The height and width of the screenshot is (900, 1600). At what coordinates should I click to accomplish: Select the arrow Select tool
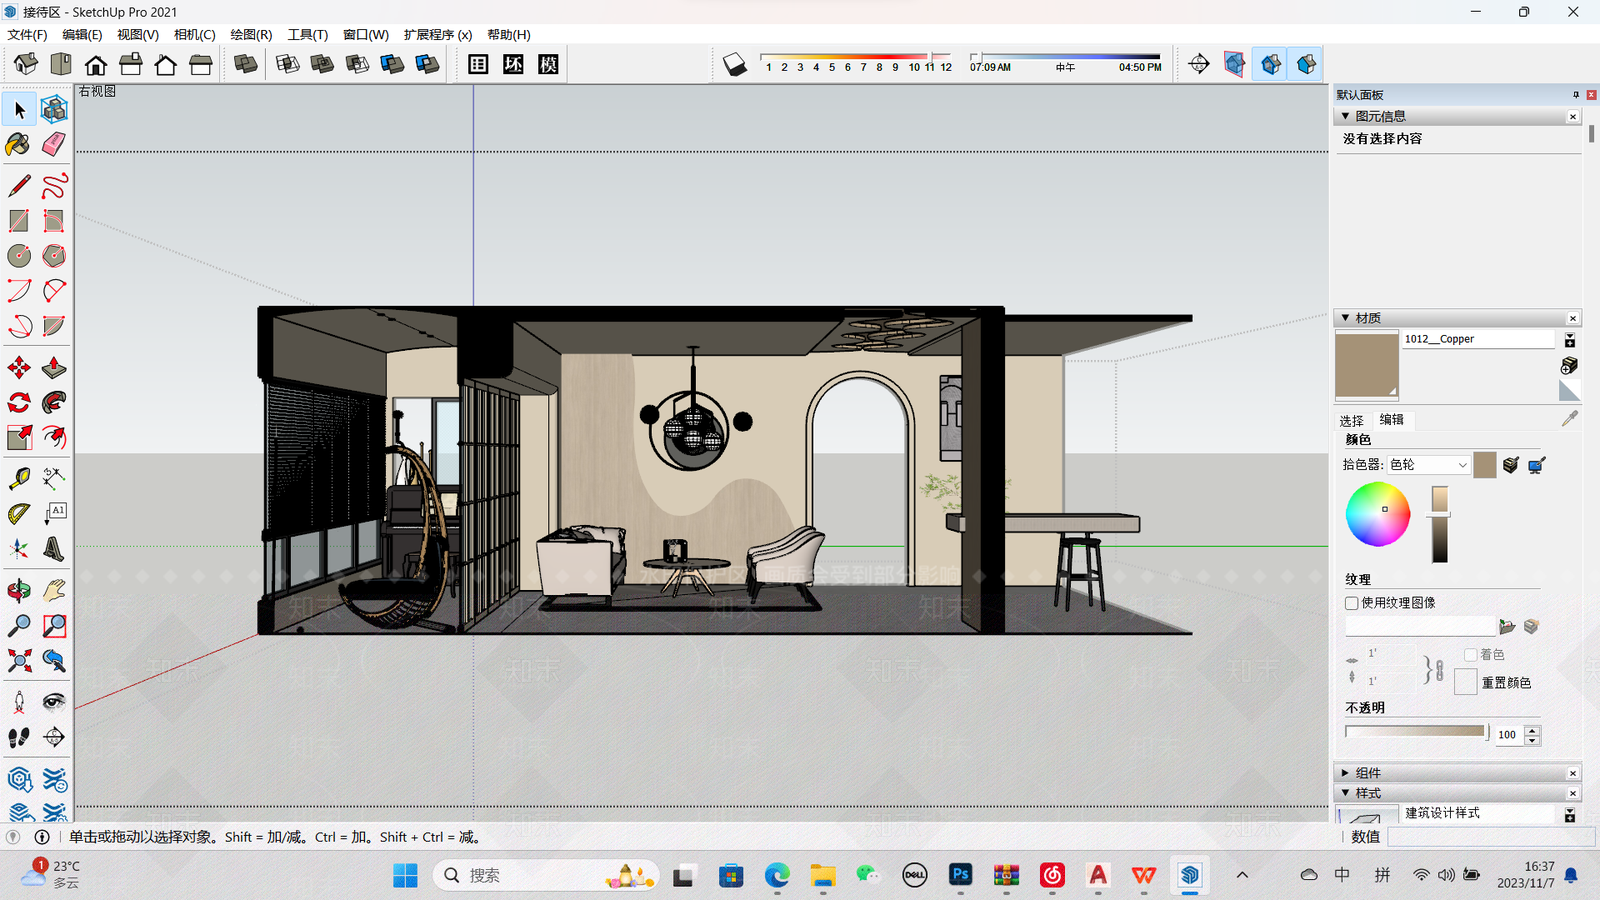click(x=19, y=109)
